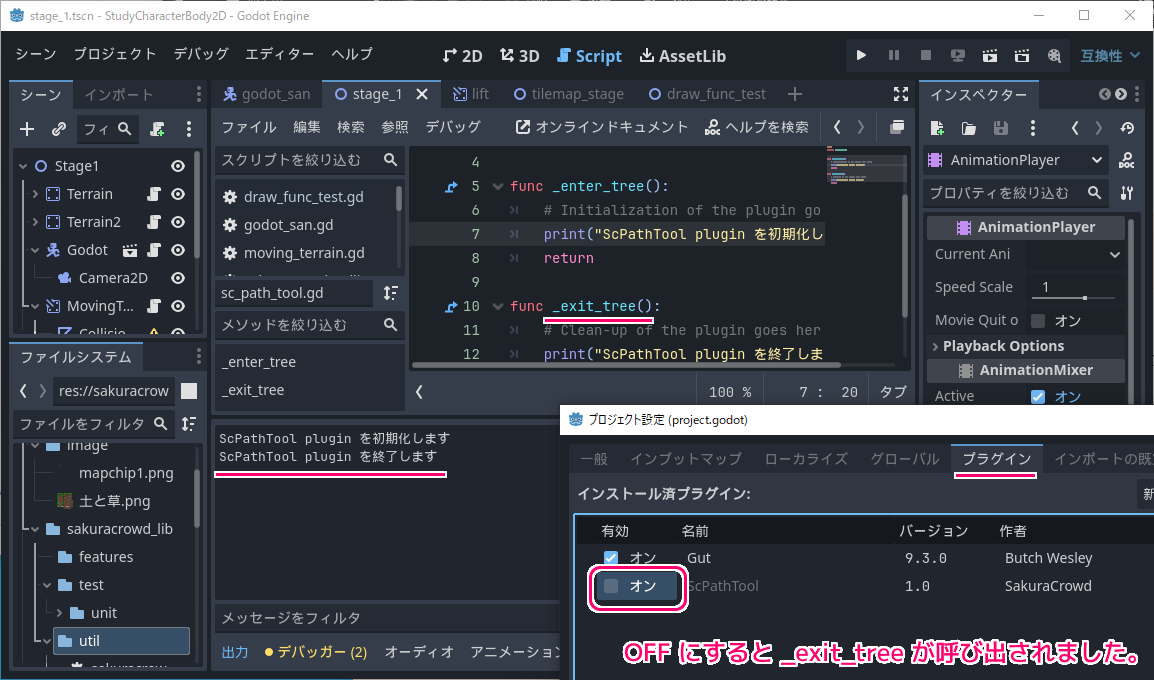1154x680 pixels.
Task: Open AssetLib workspace
Action: [683, 56]
